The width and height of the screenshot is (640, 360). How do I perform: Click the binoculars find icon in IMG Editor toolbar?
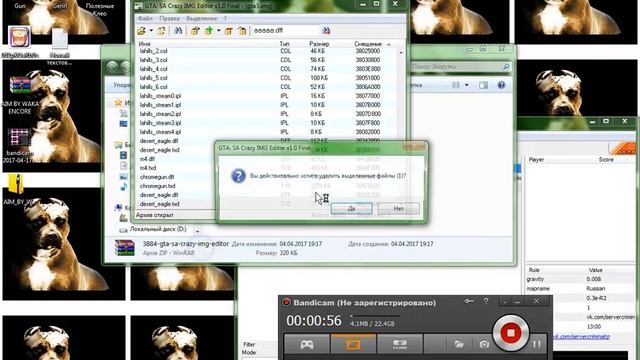pyautogui.click(x=178, y=31)
